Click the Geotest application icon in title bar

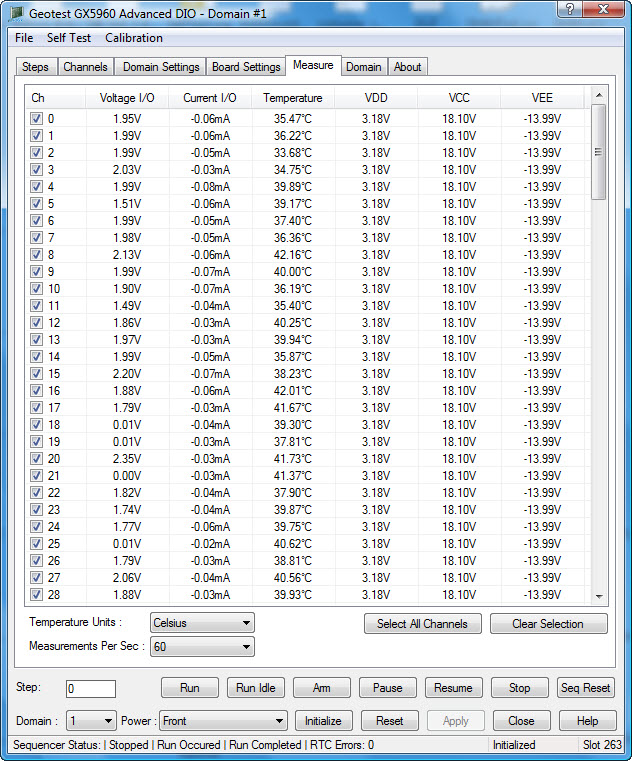(16, 13)
